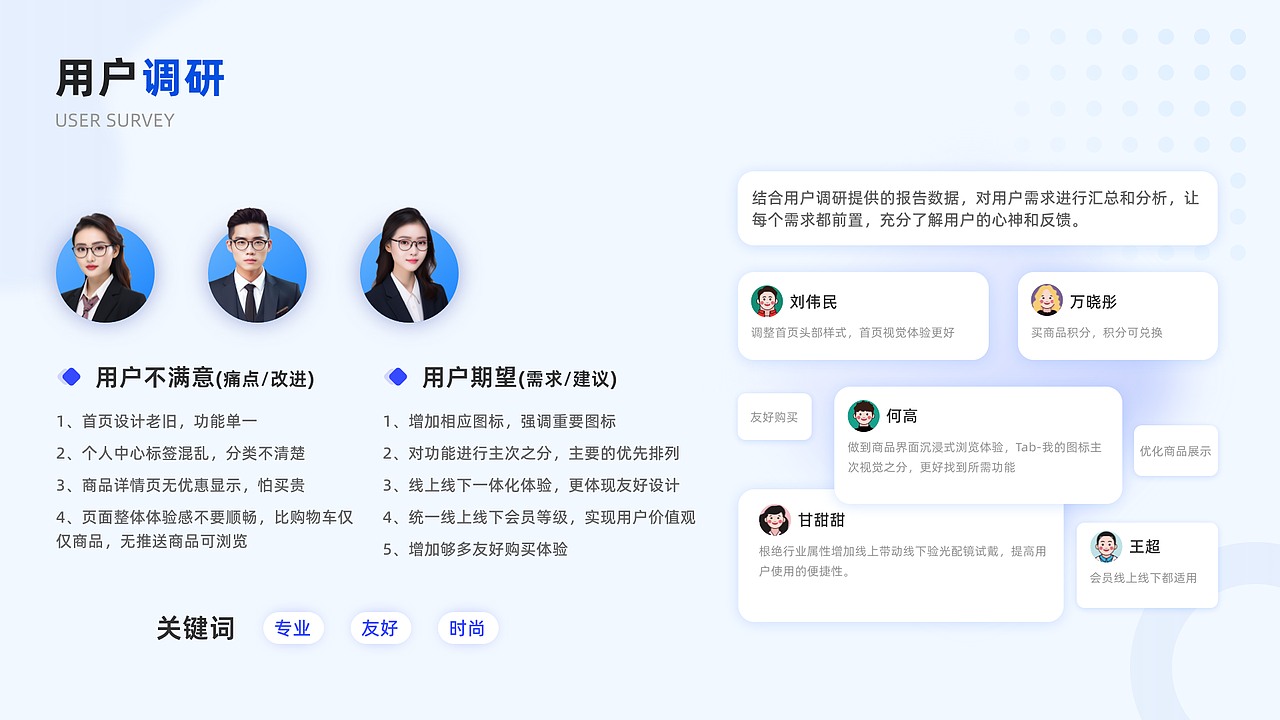Viewport: 1280px width, 720px height.
Task: Click item 2、个人中心标签混乱，分类不清楚
Action: pyautogui.click(x=181, y=453)
